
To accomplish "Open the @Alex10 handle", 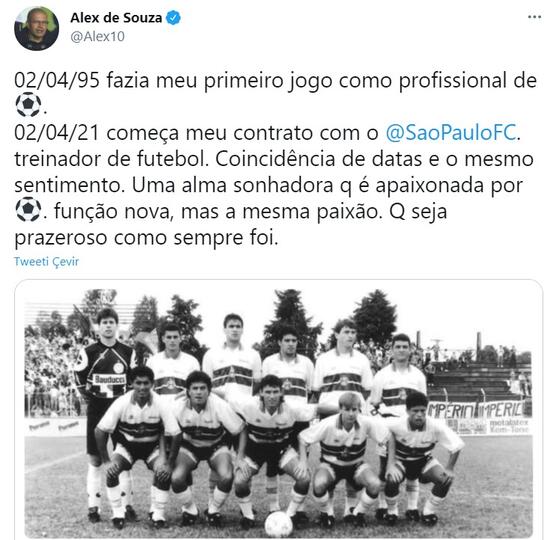I will click(98, 36).
